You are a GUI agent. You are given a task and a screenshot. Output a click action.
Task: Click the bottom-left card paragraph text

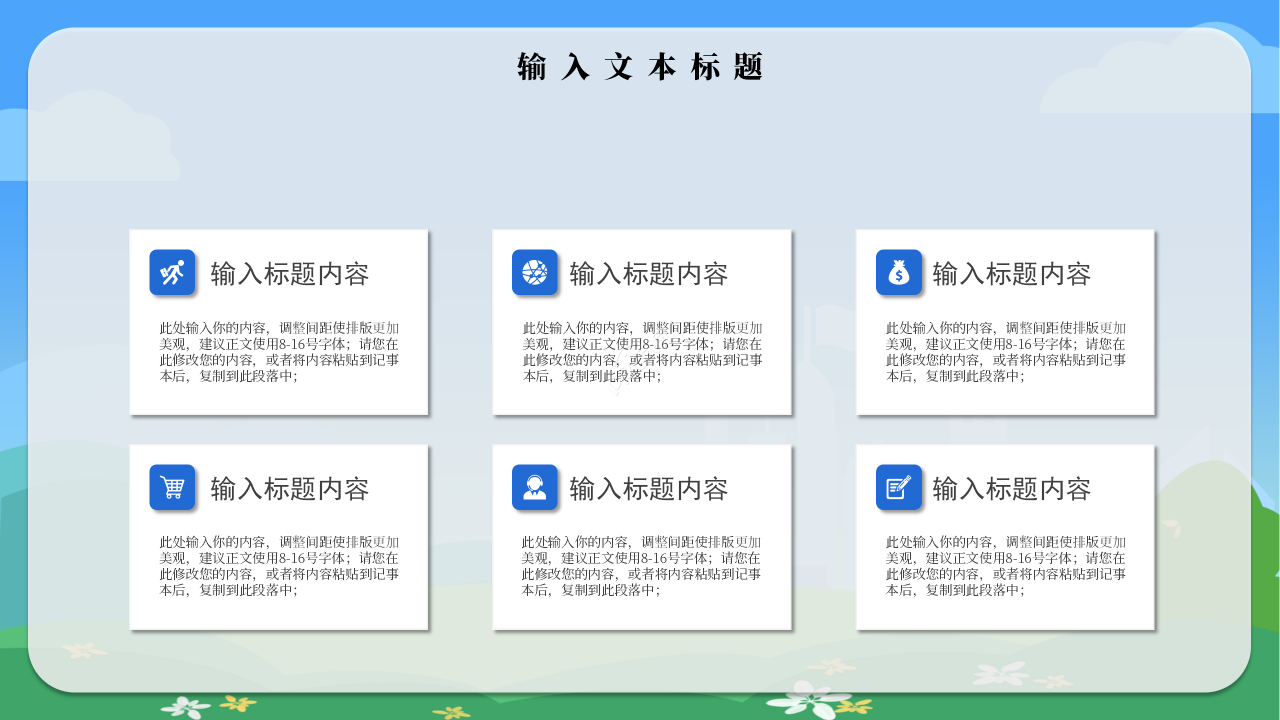pyautogui.click(x=278, y=567)
